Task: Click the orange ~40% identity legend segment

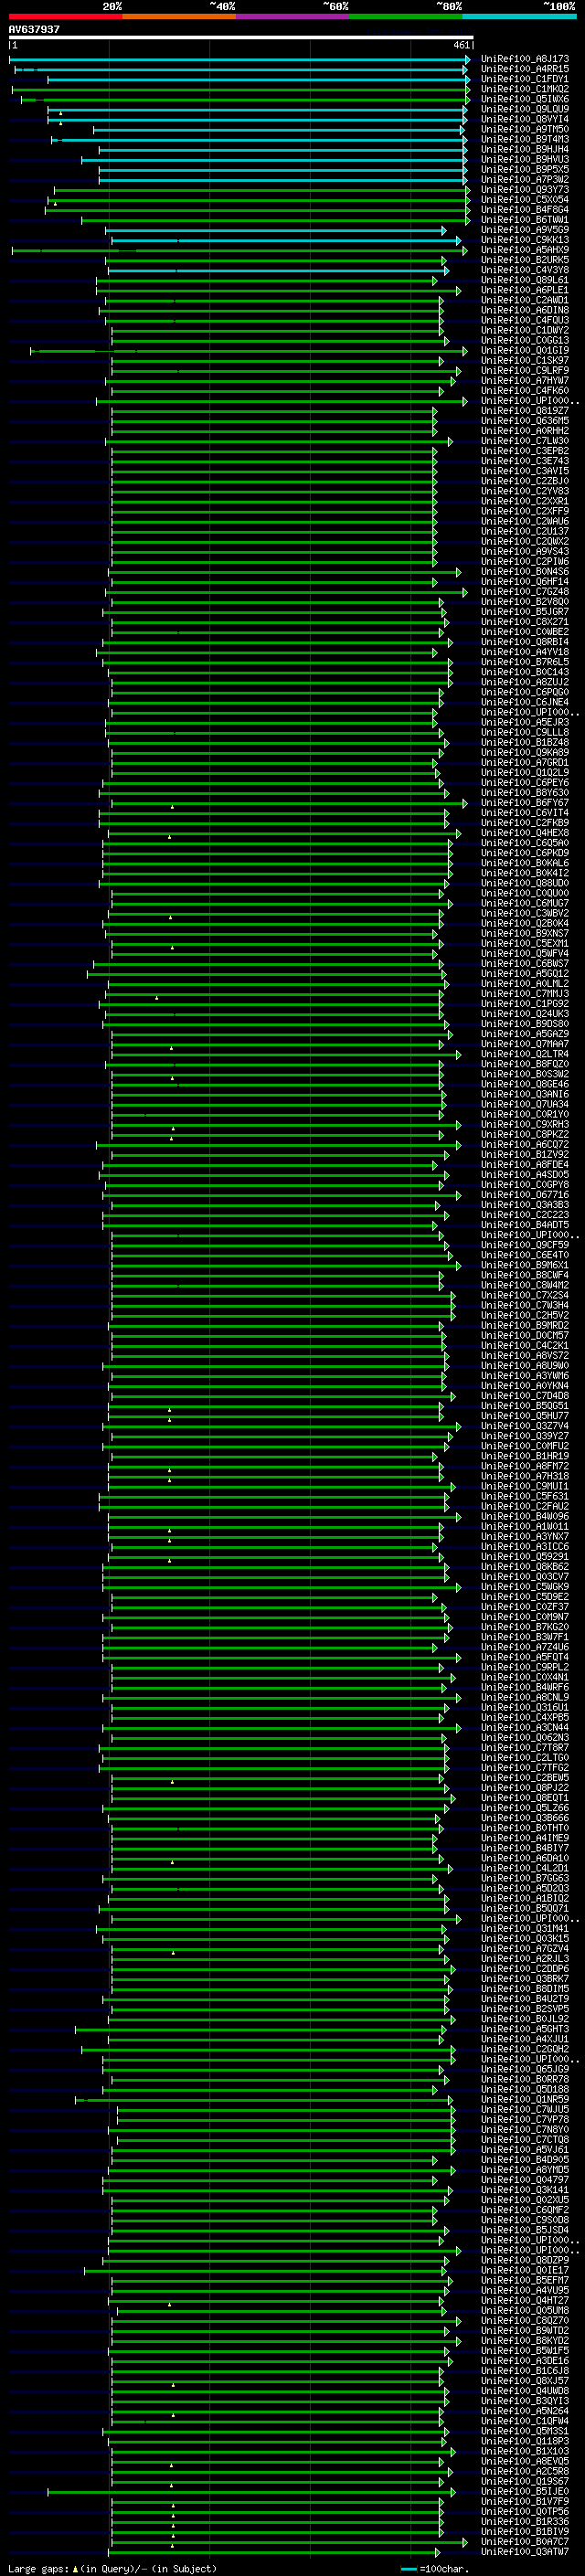Action: pyautogui.click(x=179, y=16)
